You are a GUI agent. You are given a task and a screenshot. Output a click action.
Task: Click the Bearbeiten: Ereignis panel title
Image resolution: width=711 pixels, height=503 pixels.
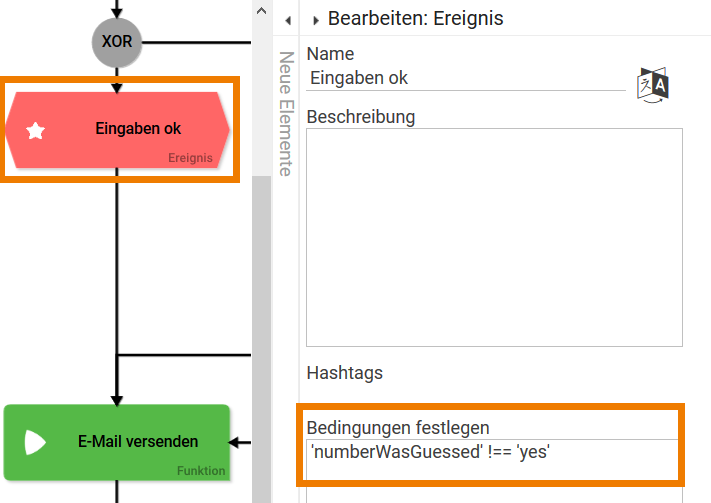tap(415, 18)
